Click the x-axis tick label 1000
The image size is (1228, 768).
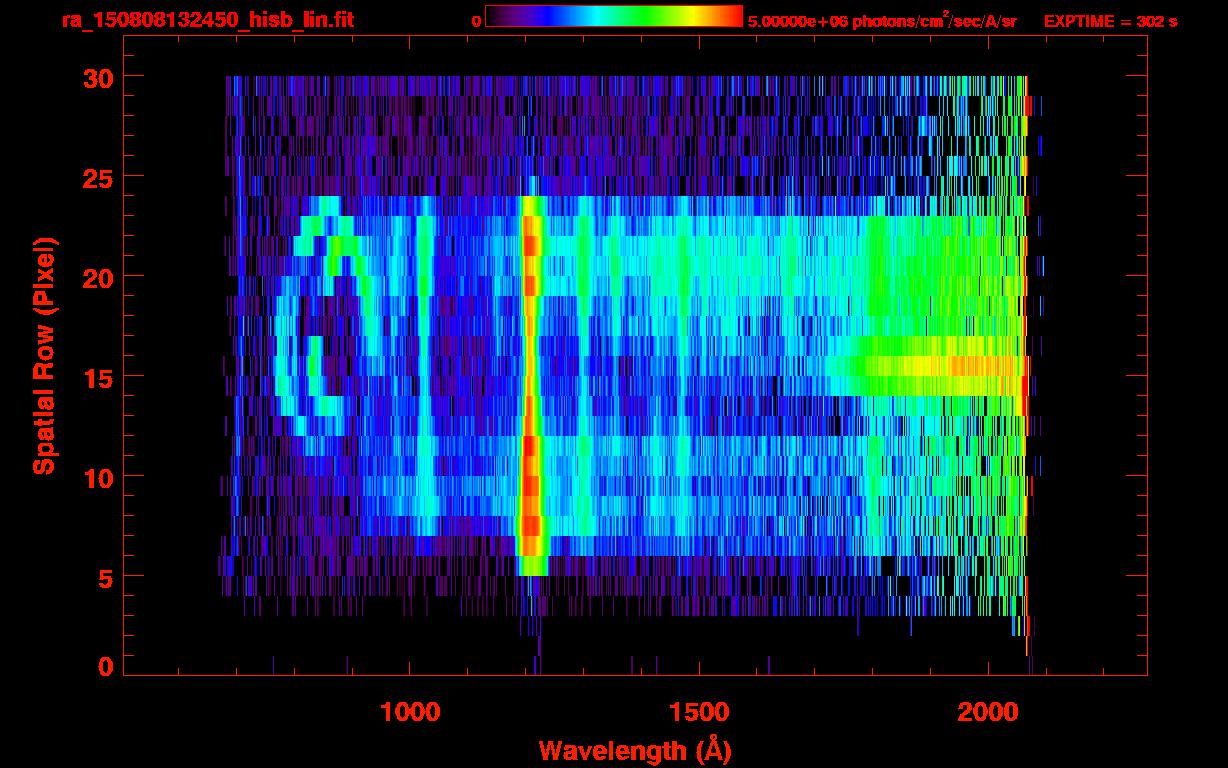(411, 712)
